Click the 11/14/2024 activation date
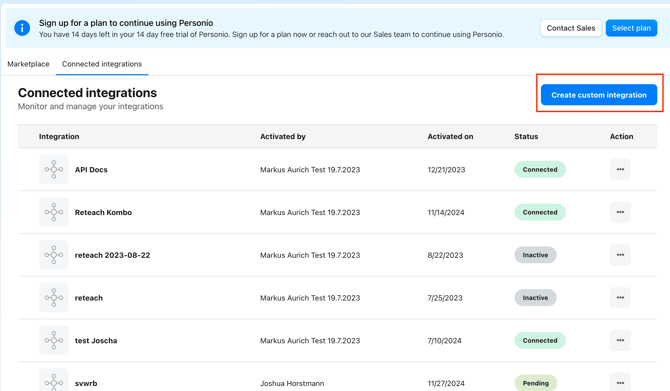The height and width of the screenshot is (391, 670). [x=446, y=212]
